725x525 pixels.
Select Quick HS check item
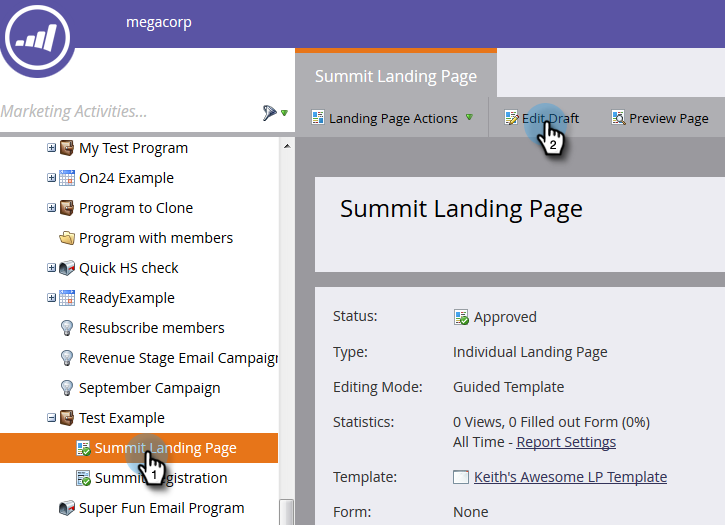[129, 268]
